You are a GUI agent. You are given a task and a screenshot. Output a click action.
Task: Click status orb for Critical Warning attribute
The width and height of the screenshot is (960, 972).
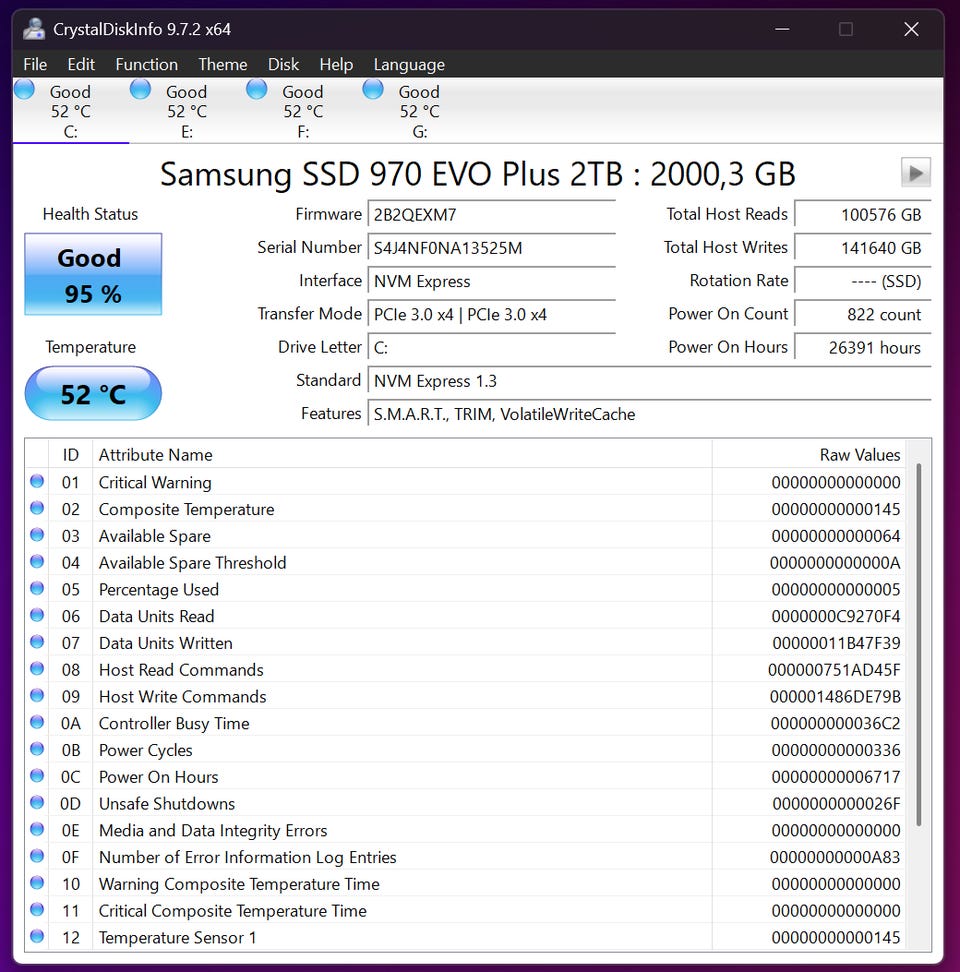(x=37, y=482)
